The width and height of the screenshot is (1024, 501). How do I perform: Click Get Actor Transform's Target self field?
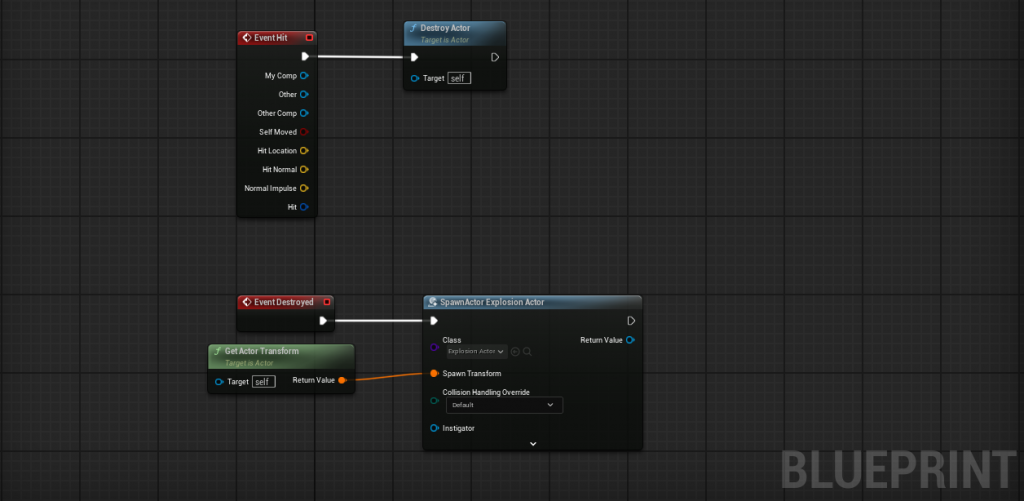click(263, 381)
